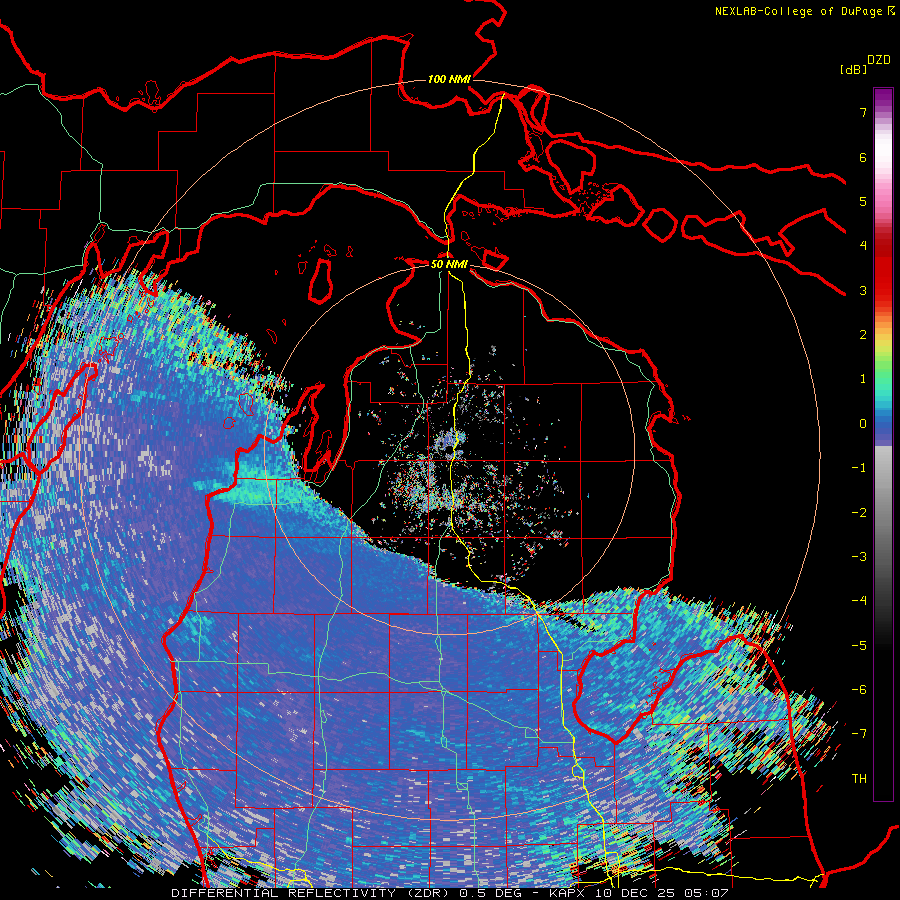This screenshot has height=900, width=900.
Task: Click the scale value -6
Action: coord(859,690)
